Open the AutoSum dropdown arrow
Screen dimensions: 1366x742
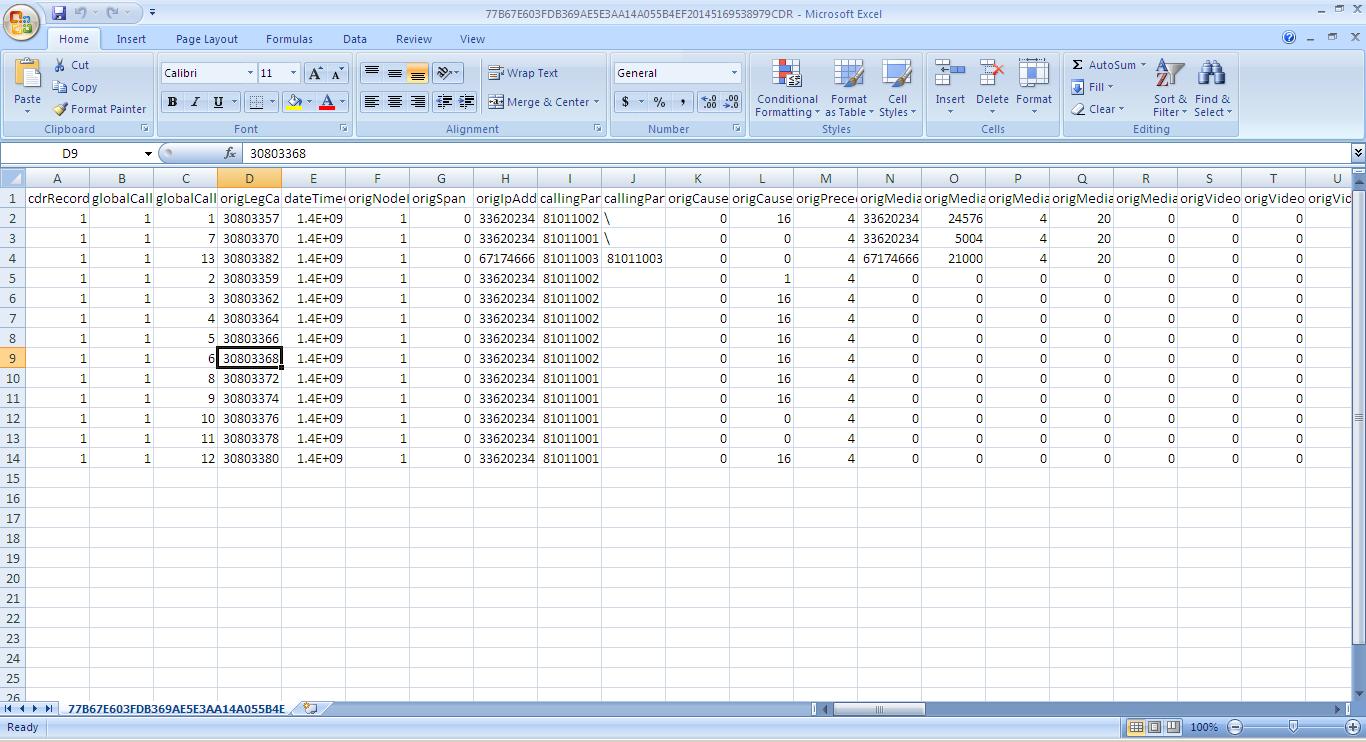point(1143,65)
